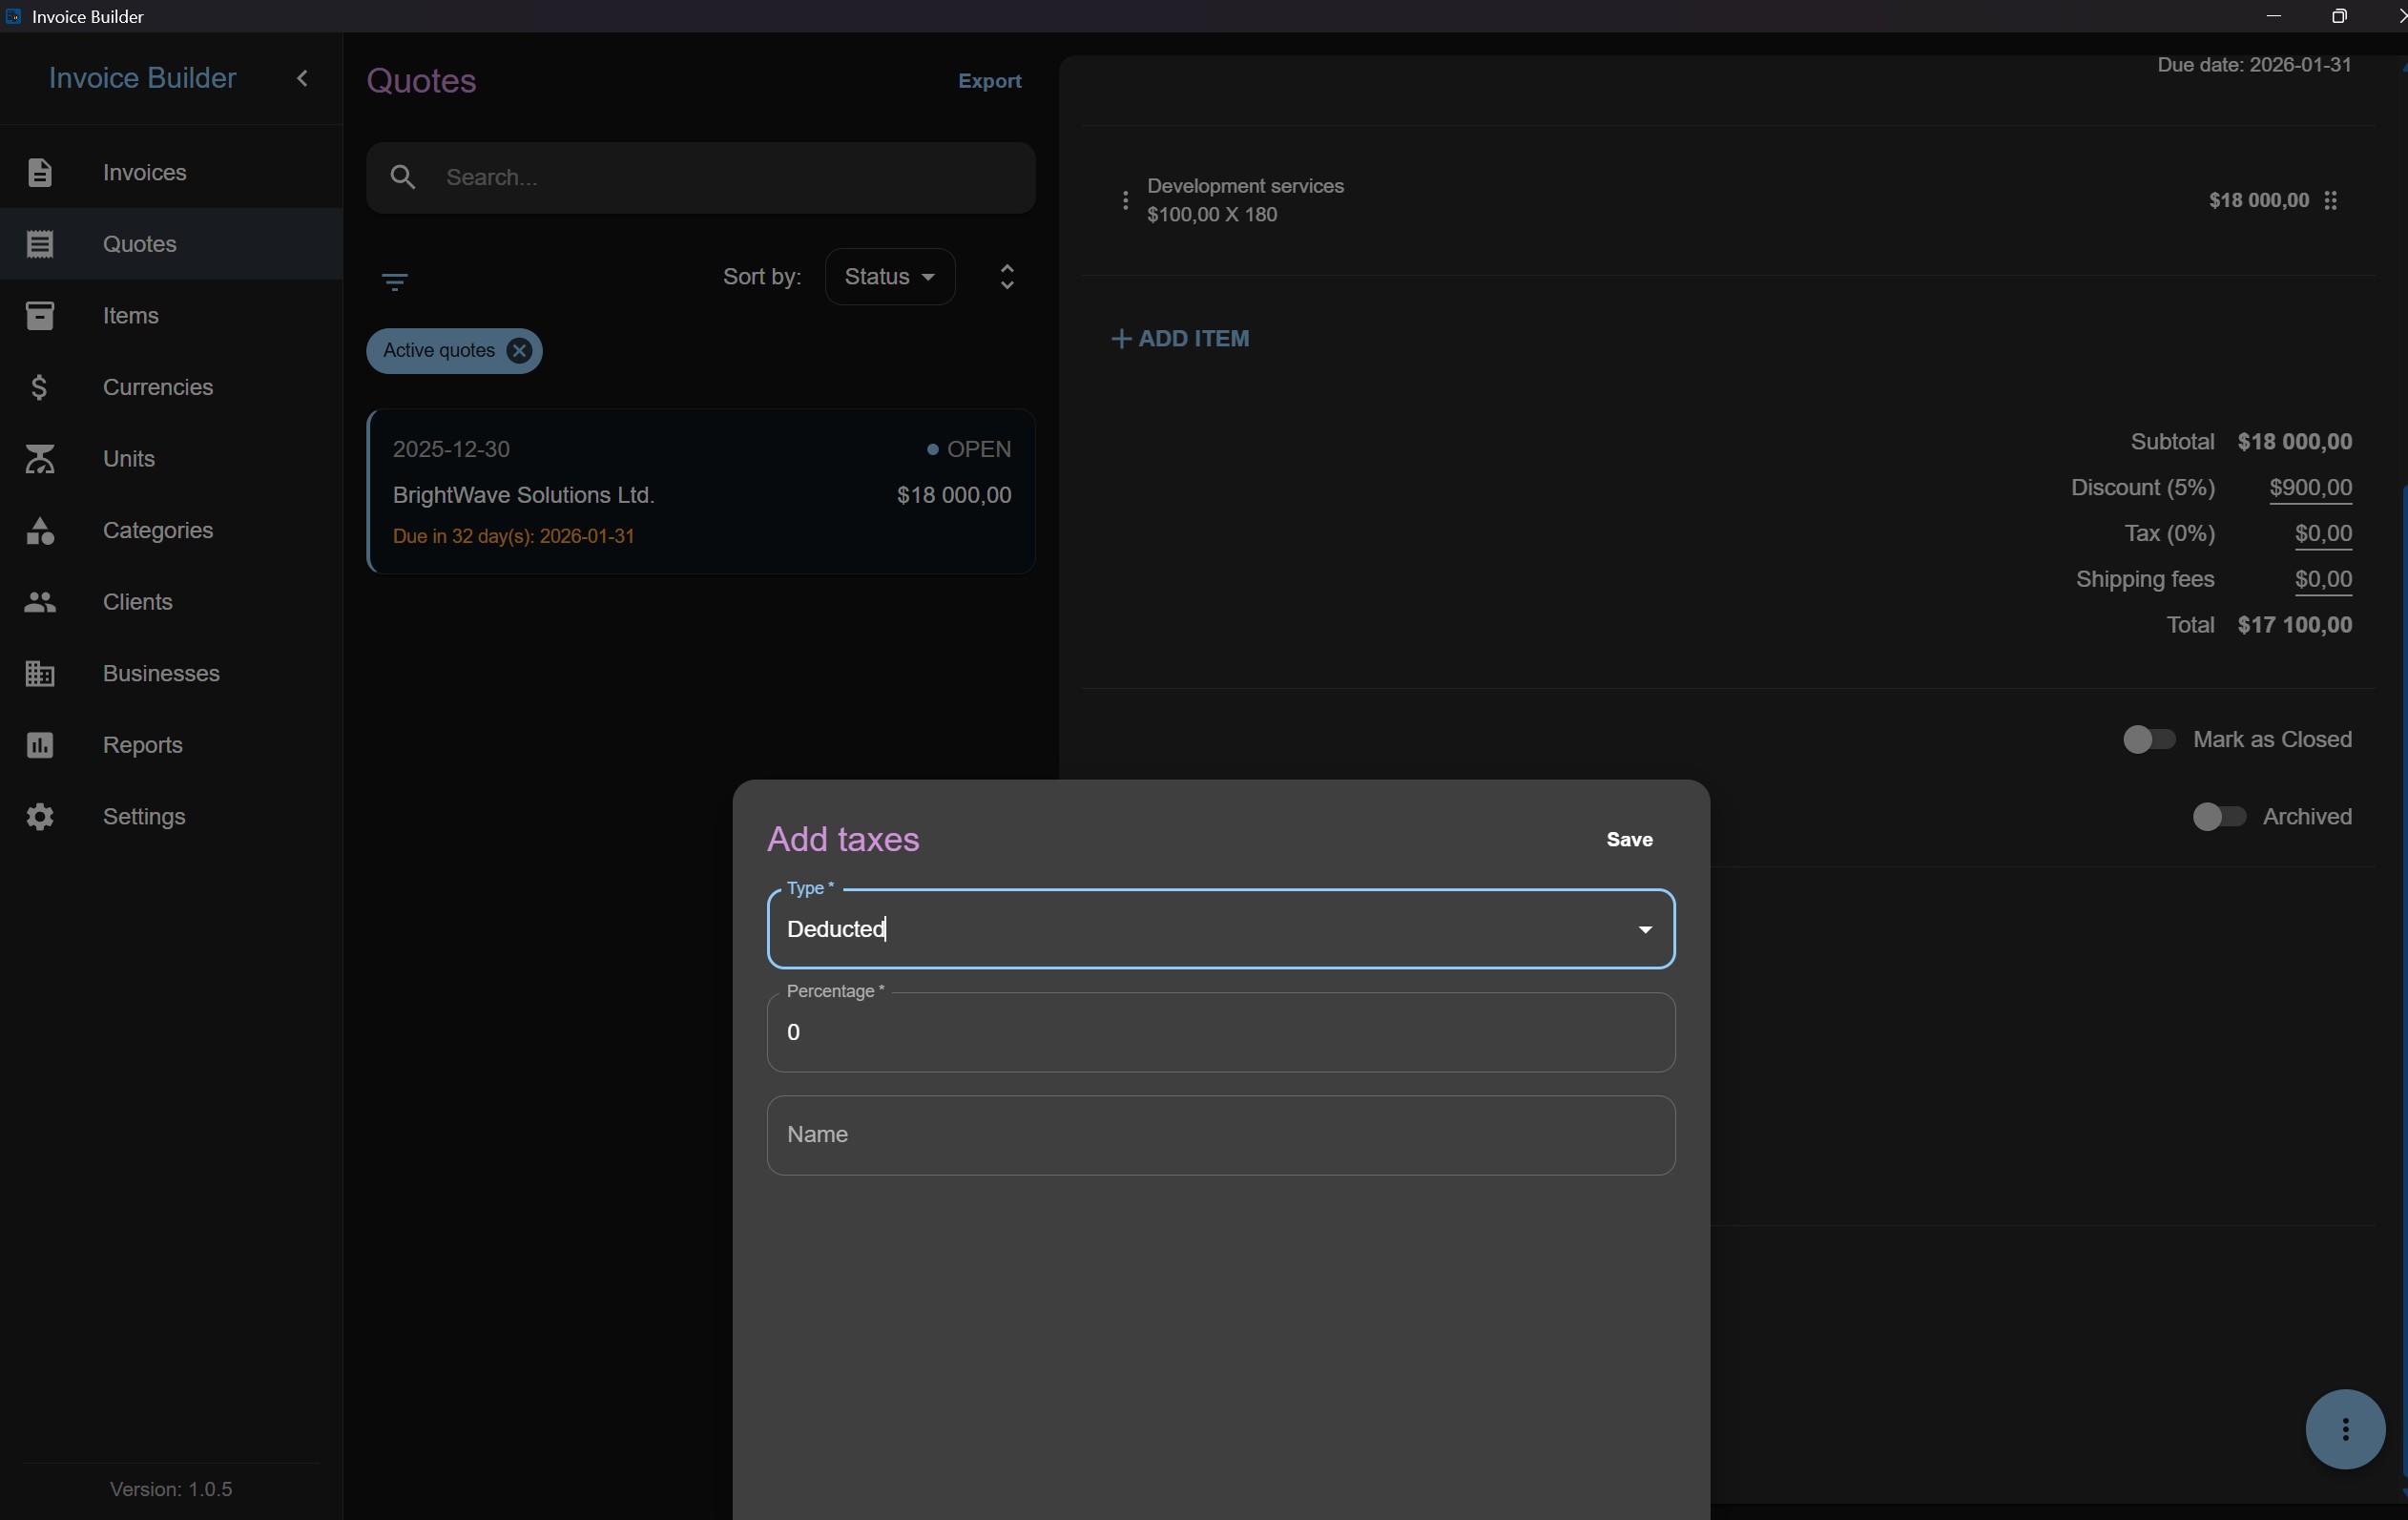Click the Deducted type combo box
This screenshot has width=2408, height=1520.
1220,929
